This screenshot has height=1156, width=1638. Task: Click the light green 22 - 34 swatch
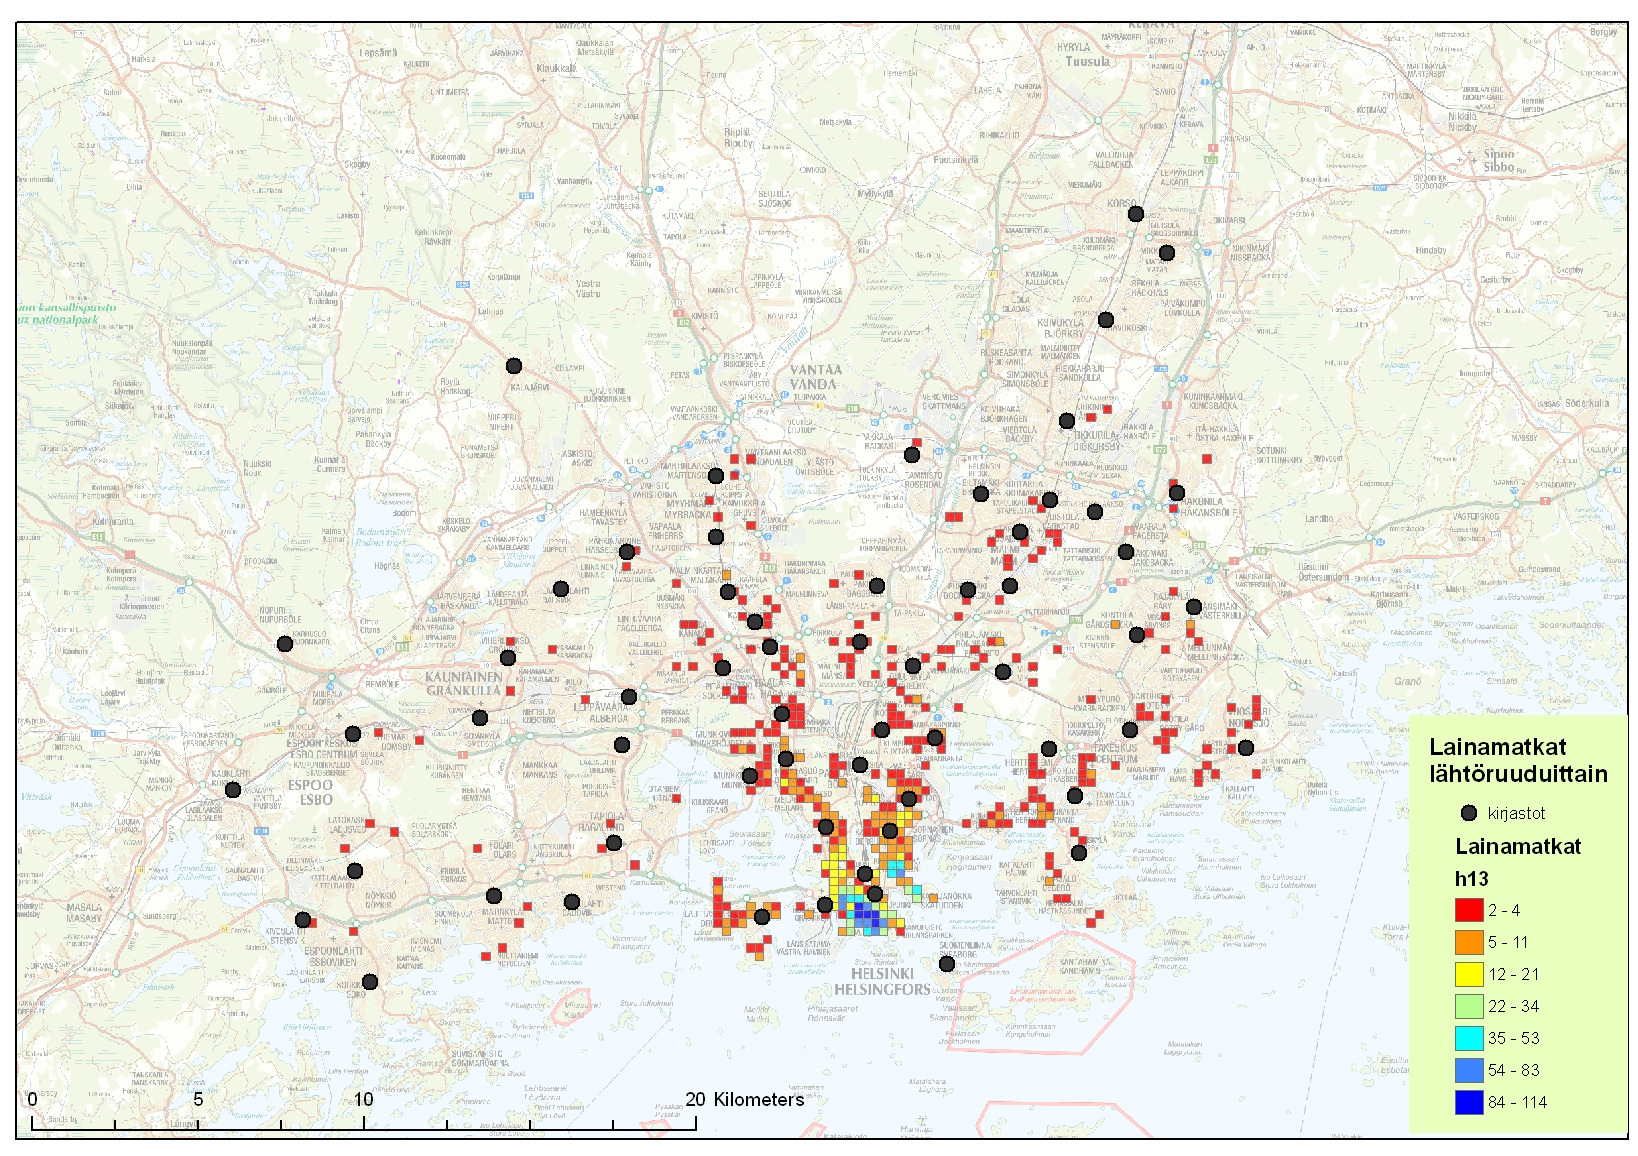[x=1468, y=1006]
